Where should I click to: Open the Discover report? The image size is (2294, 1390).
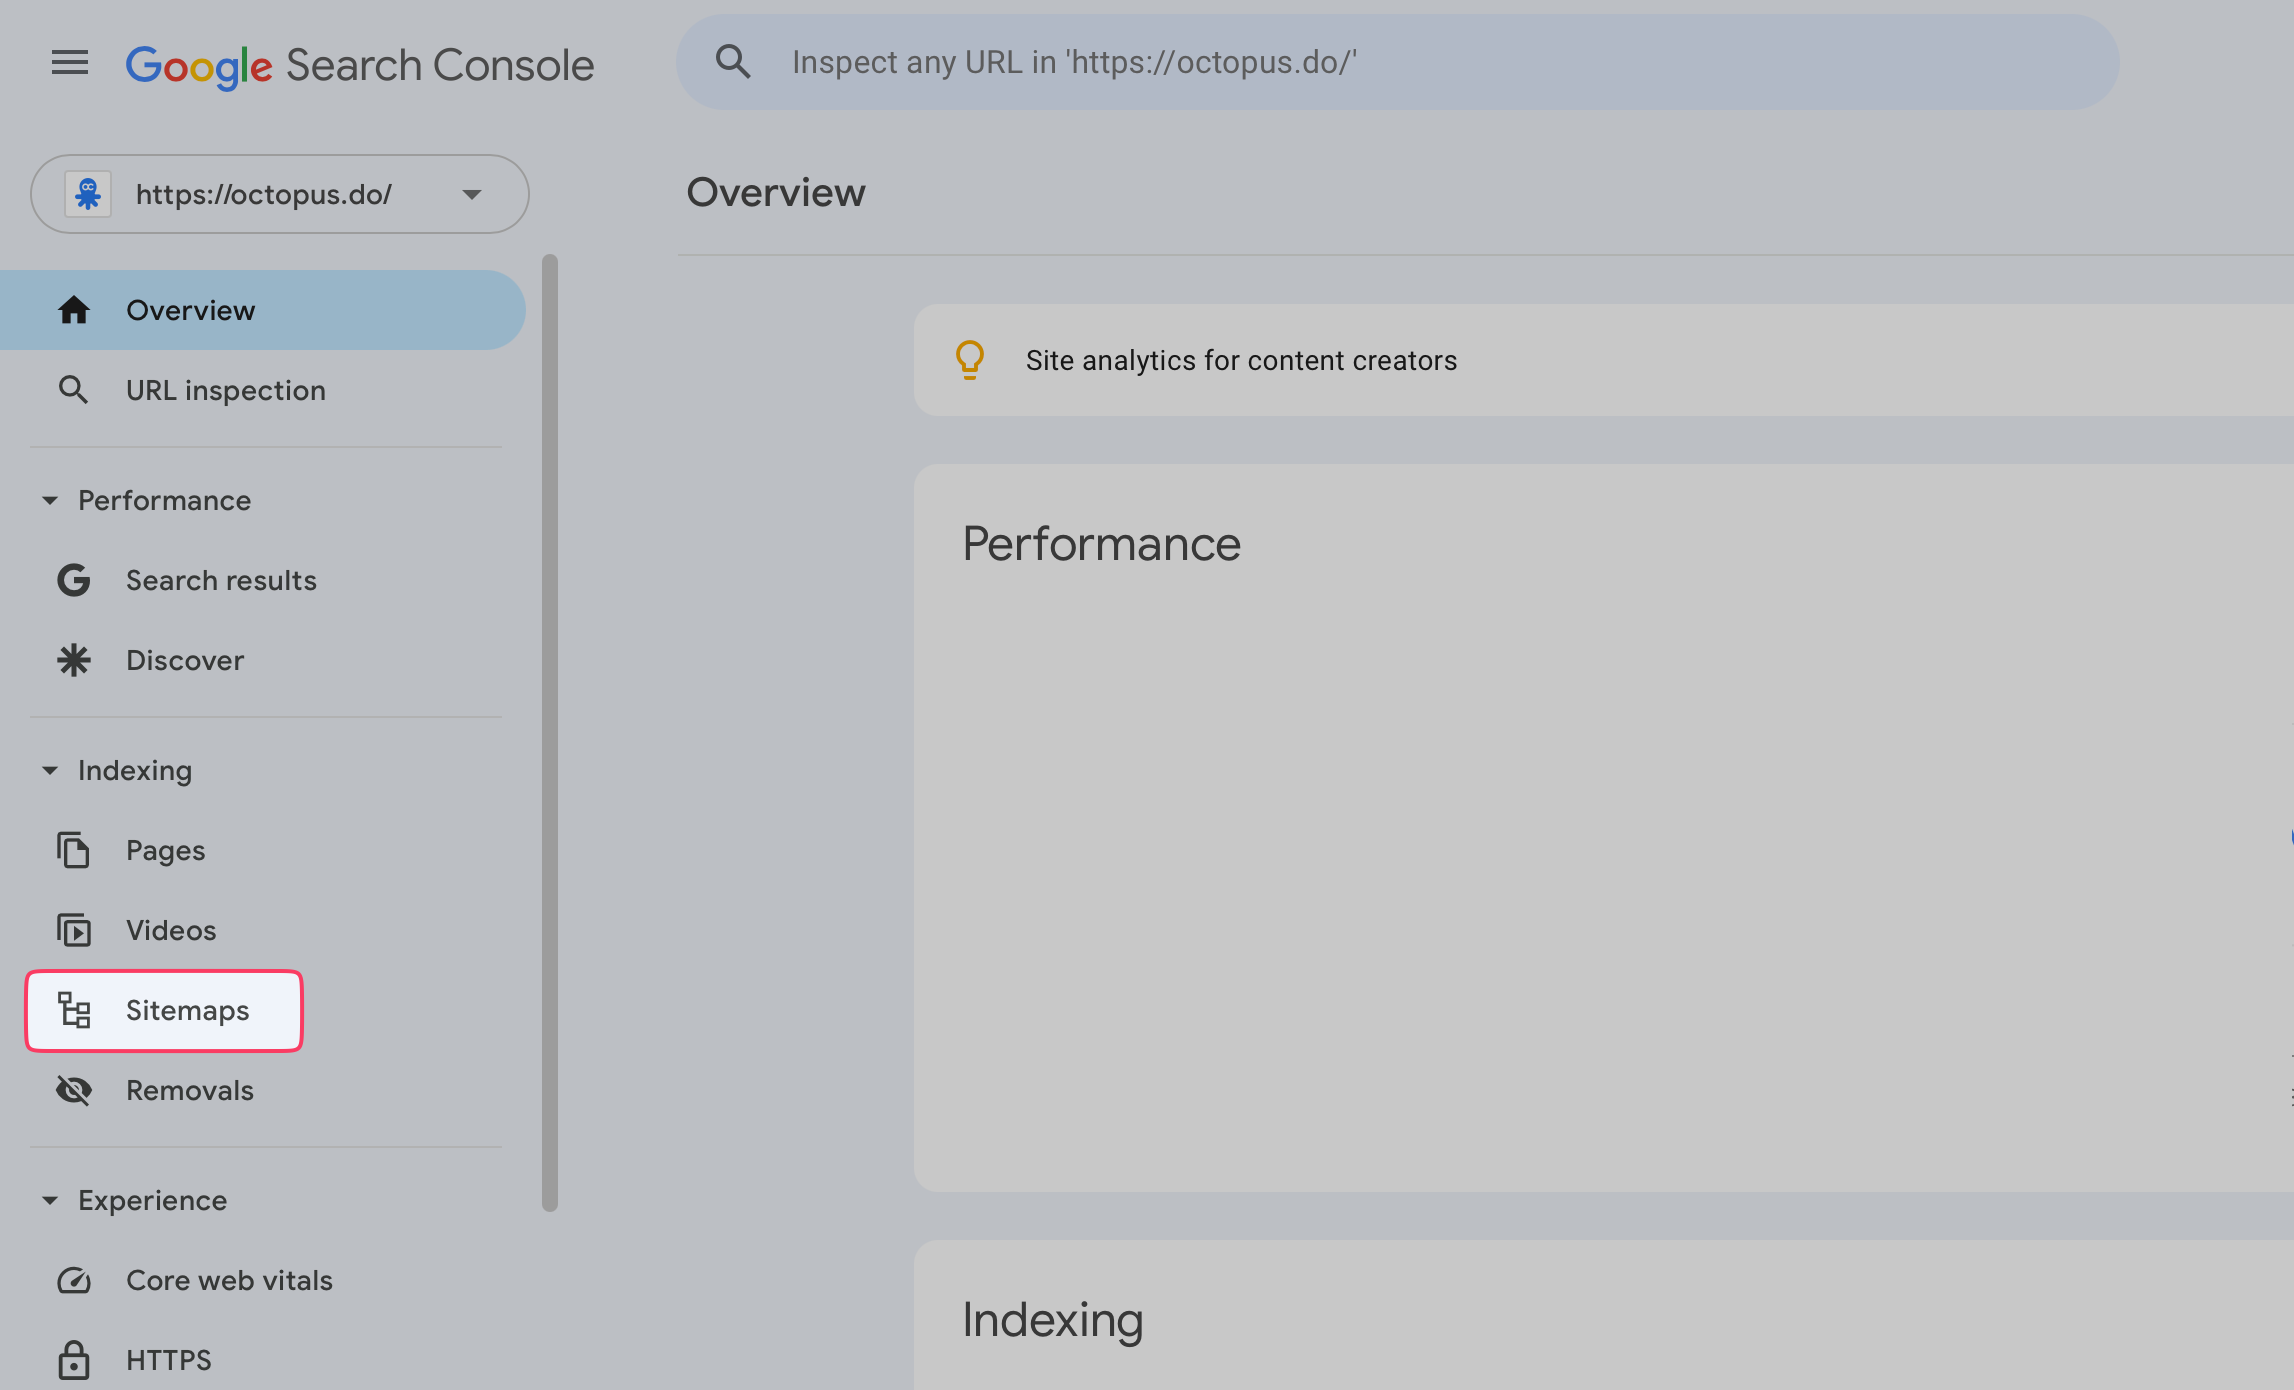[x=263, y=660]
